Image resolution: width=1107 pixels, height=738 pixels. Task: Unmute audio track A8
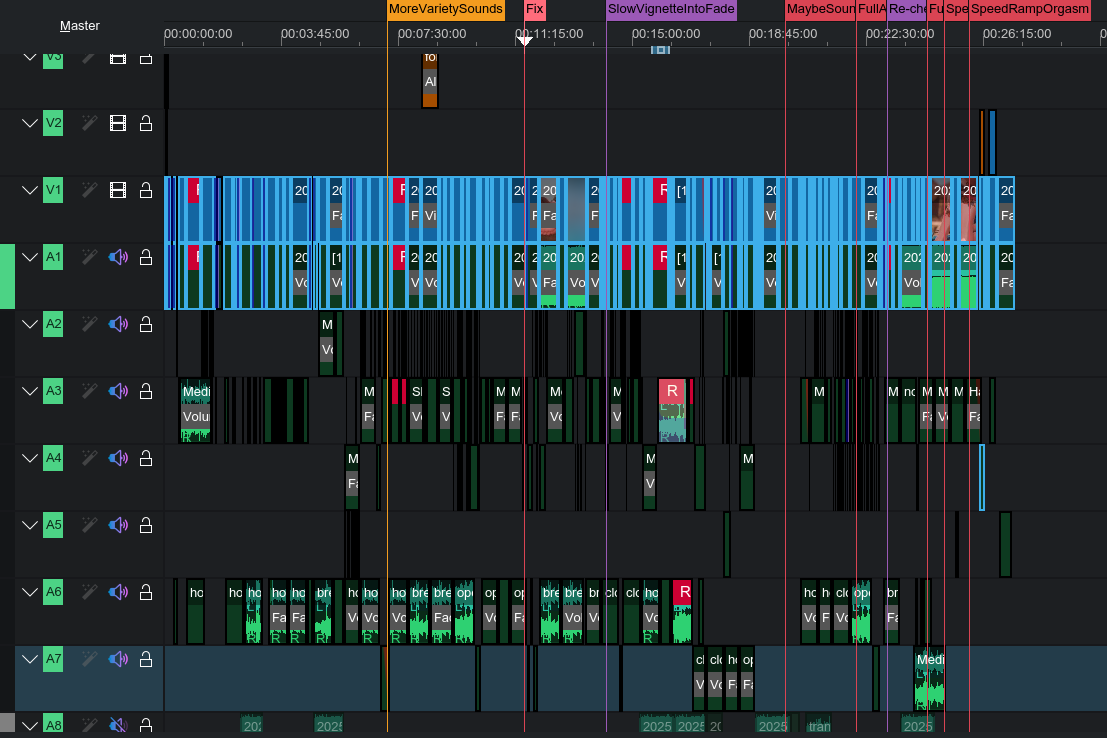[118, 725]
